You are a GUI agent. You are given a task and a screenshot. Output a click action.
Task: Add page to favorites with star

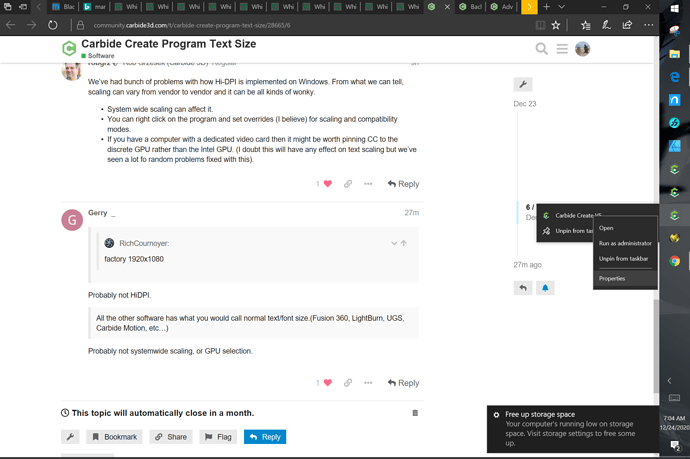click(556, 25)
